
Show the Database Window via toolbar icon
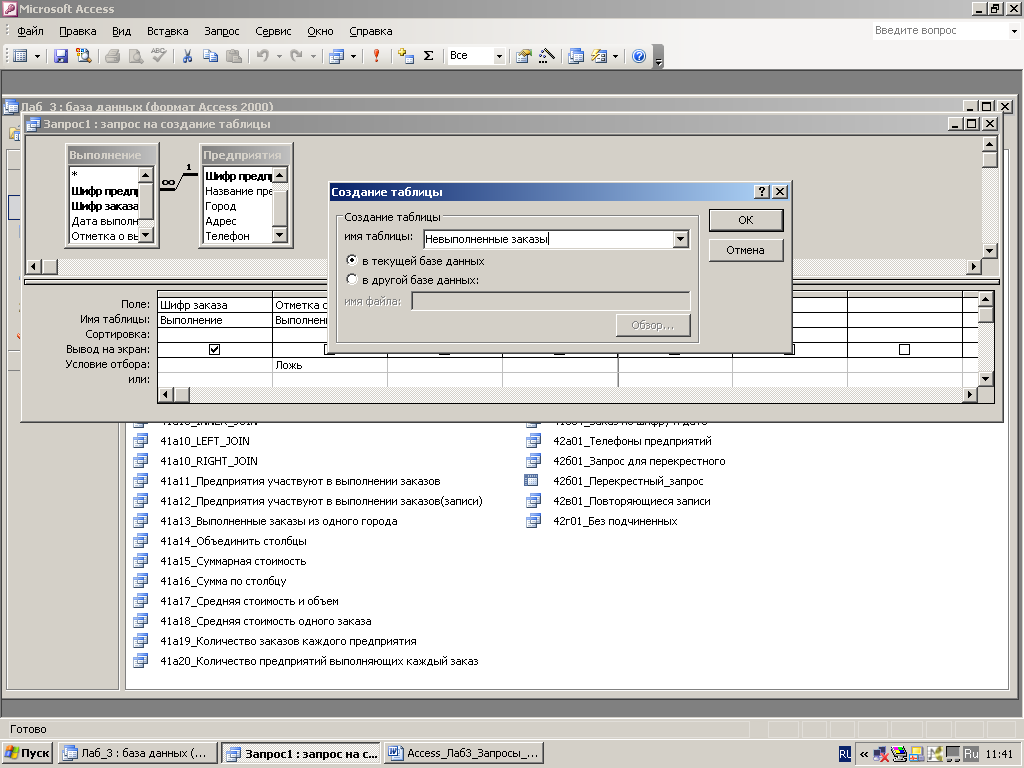(x=575, y=56)
